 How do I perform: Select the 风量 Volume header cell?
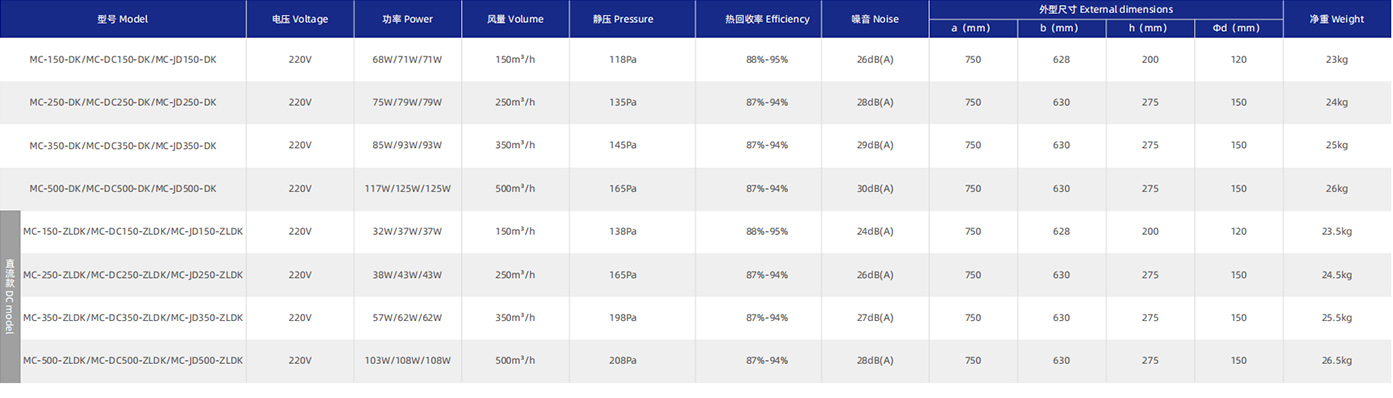click(515, 19)
